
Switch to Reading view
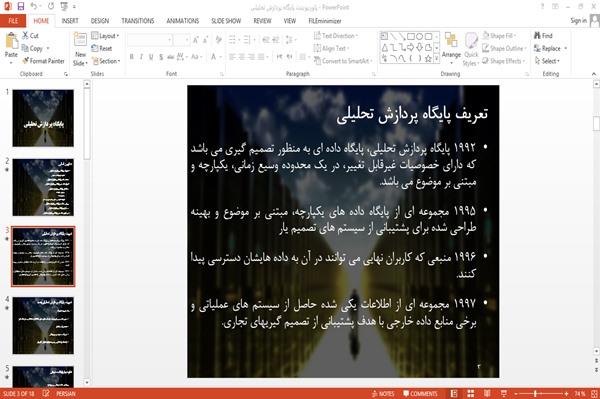pos(487,394)
